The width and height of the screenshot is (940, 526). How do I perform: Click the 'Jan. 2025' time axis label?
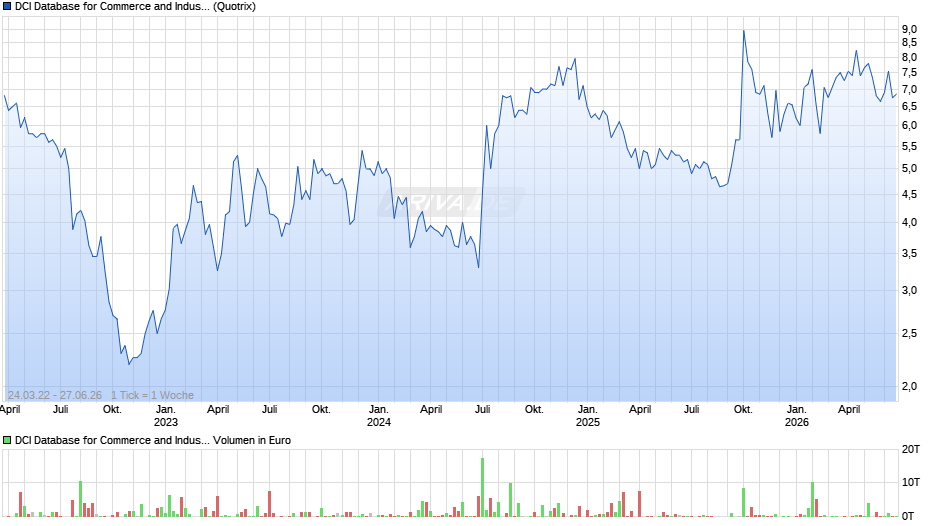point(588,416)
